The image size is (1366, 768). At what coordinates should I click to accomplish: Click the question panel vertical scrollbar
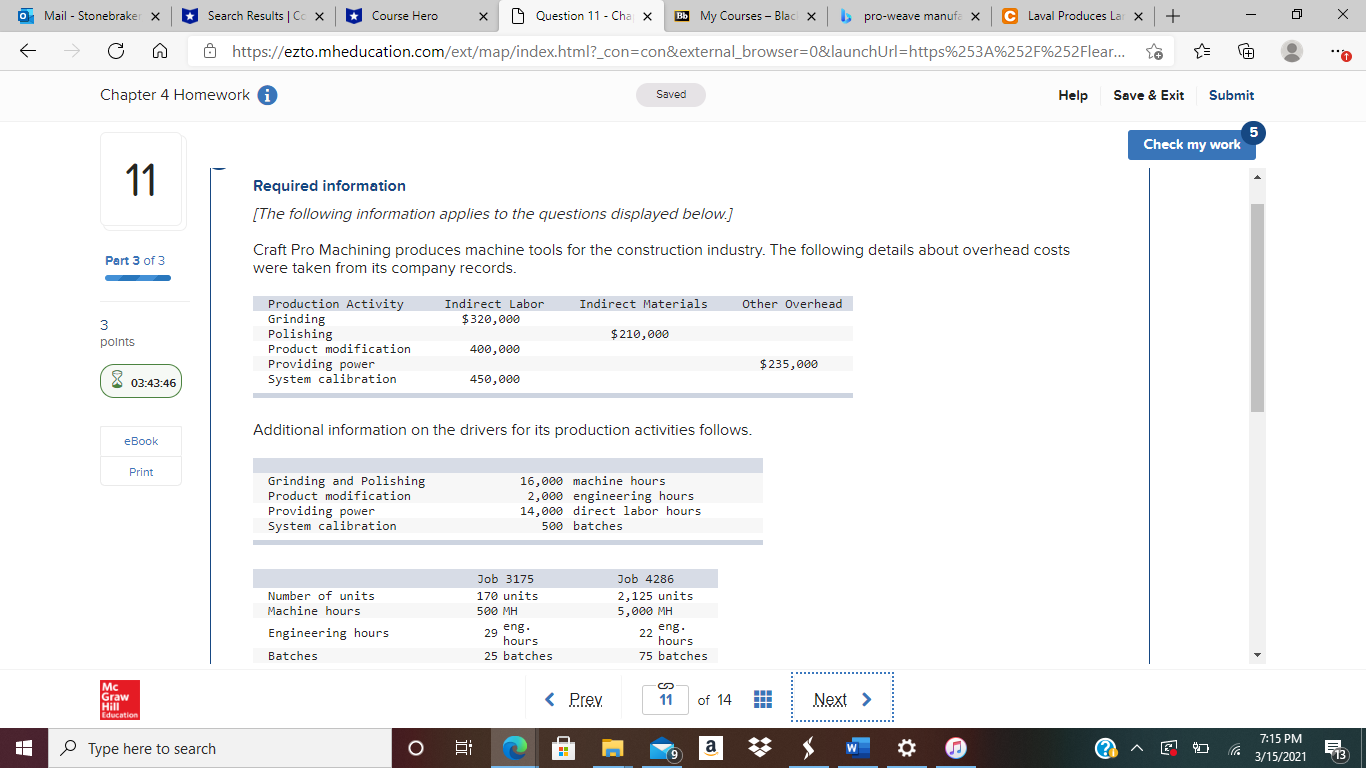(x=1258, y=308)
